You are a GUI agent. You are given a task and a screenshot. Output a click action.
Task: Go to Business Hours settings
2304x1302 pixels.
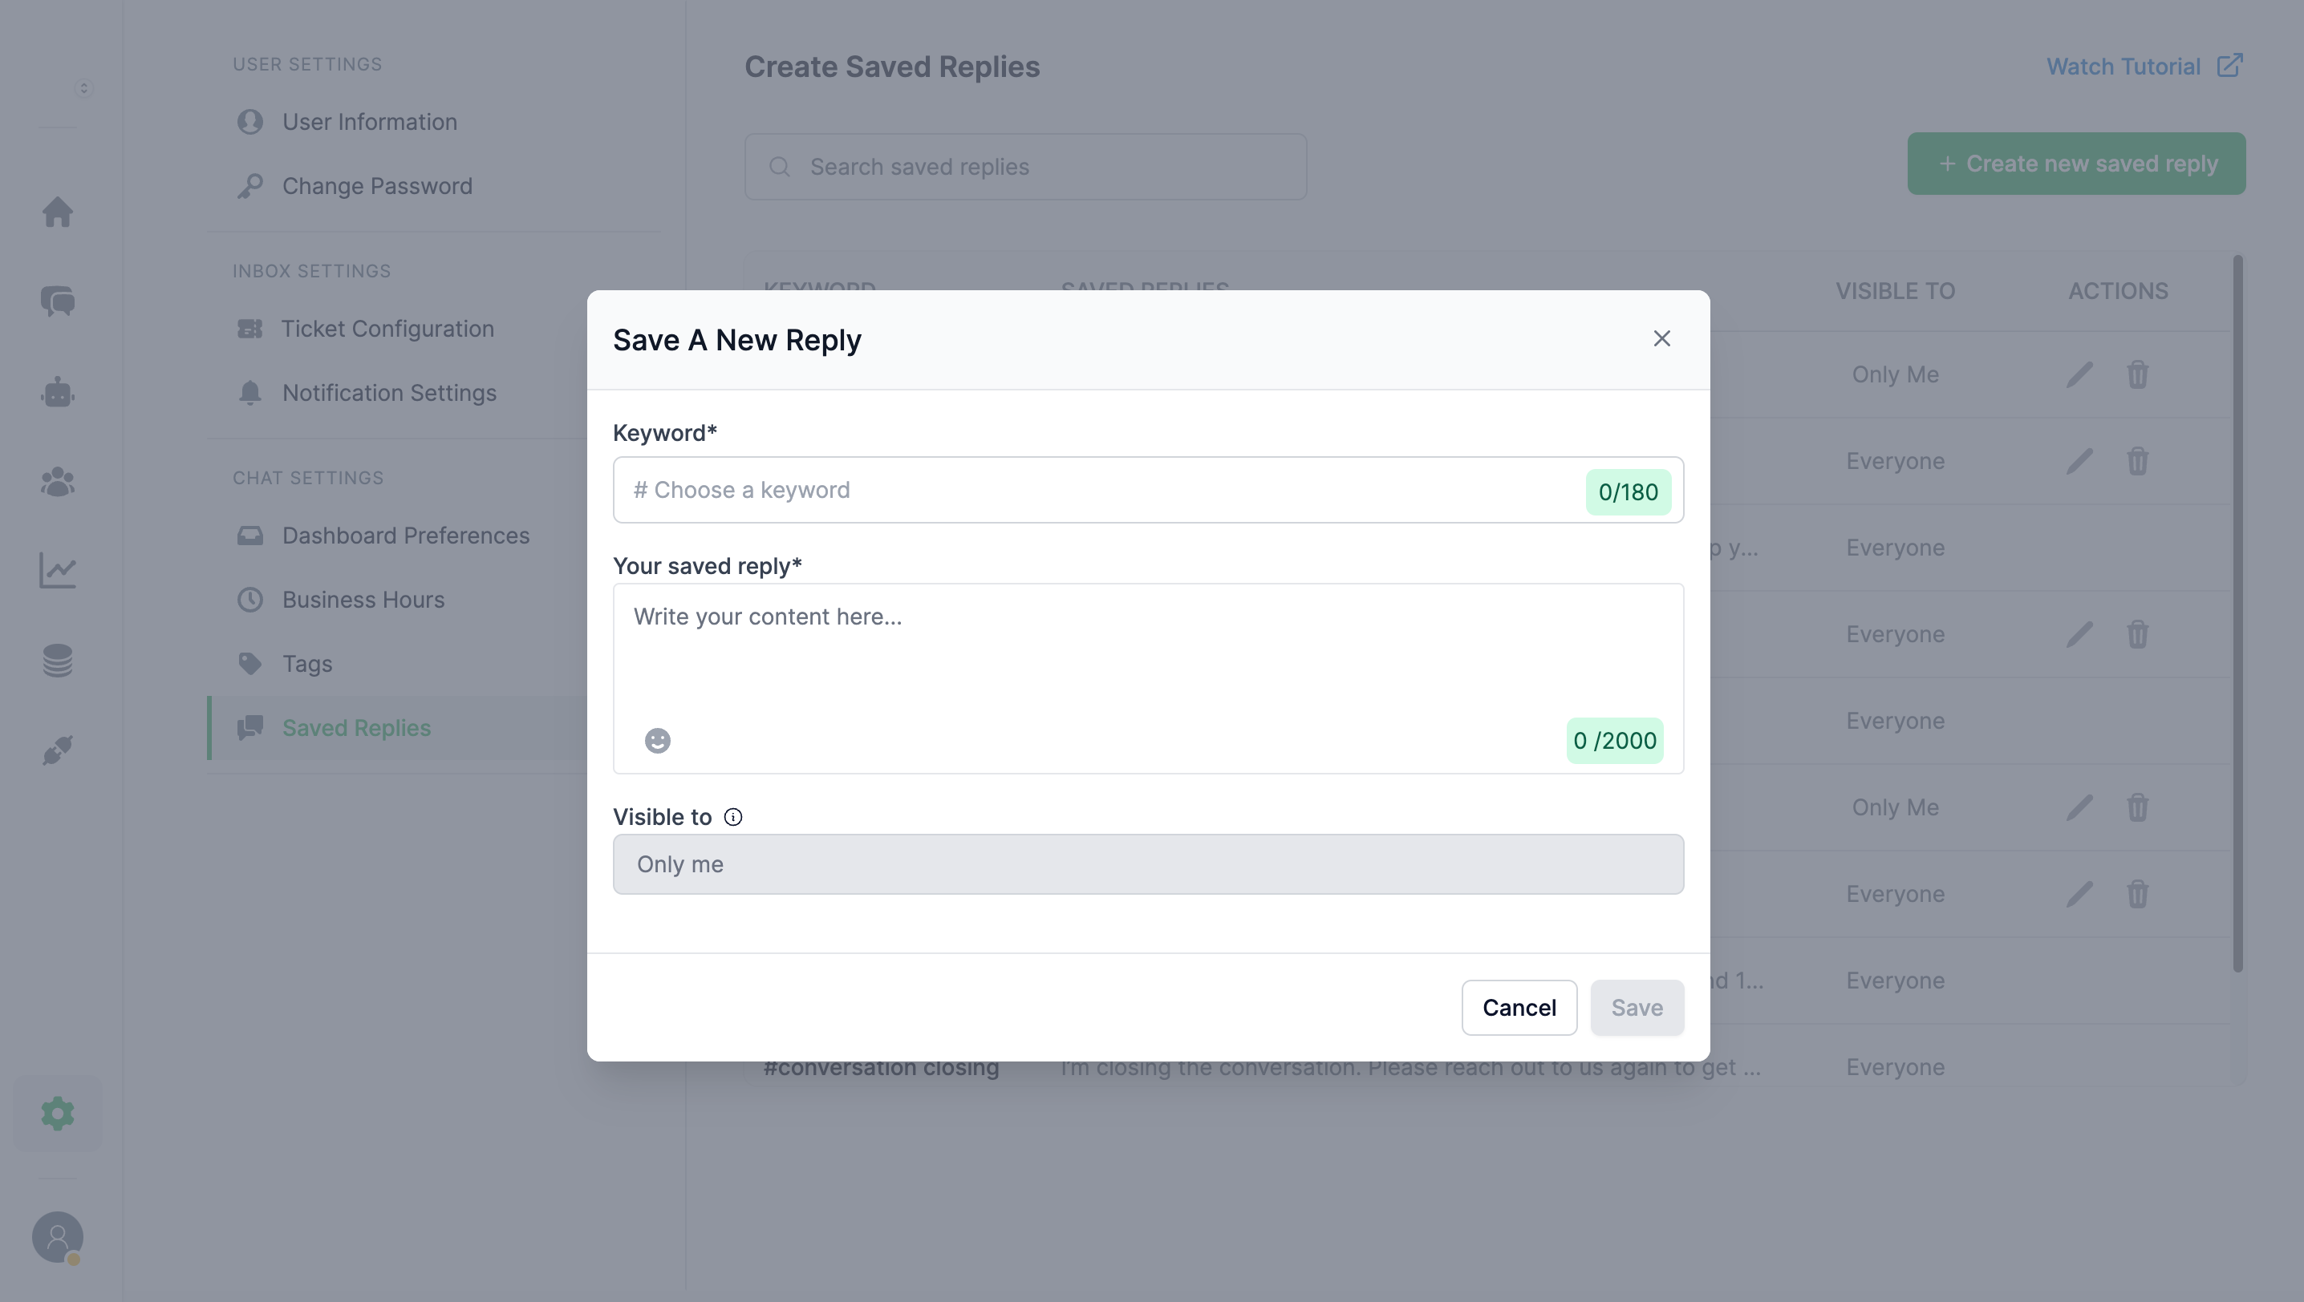click(363, 599)
